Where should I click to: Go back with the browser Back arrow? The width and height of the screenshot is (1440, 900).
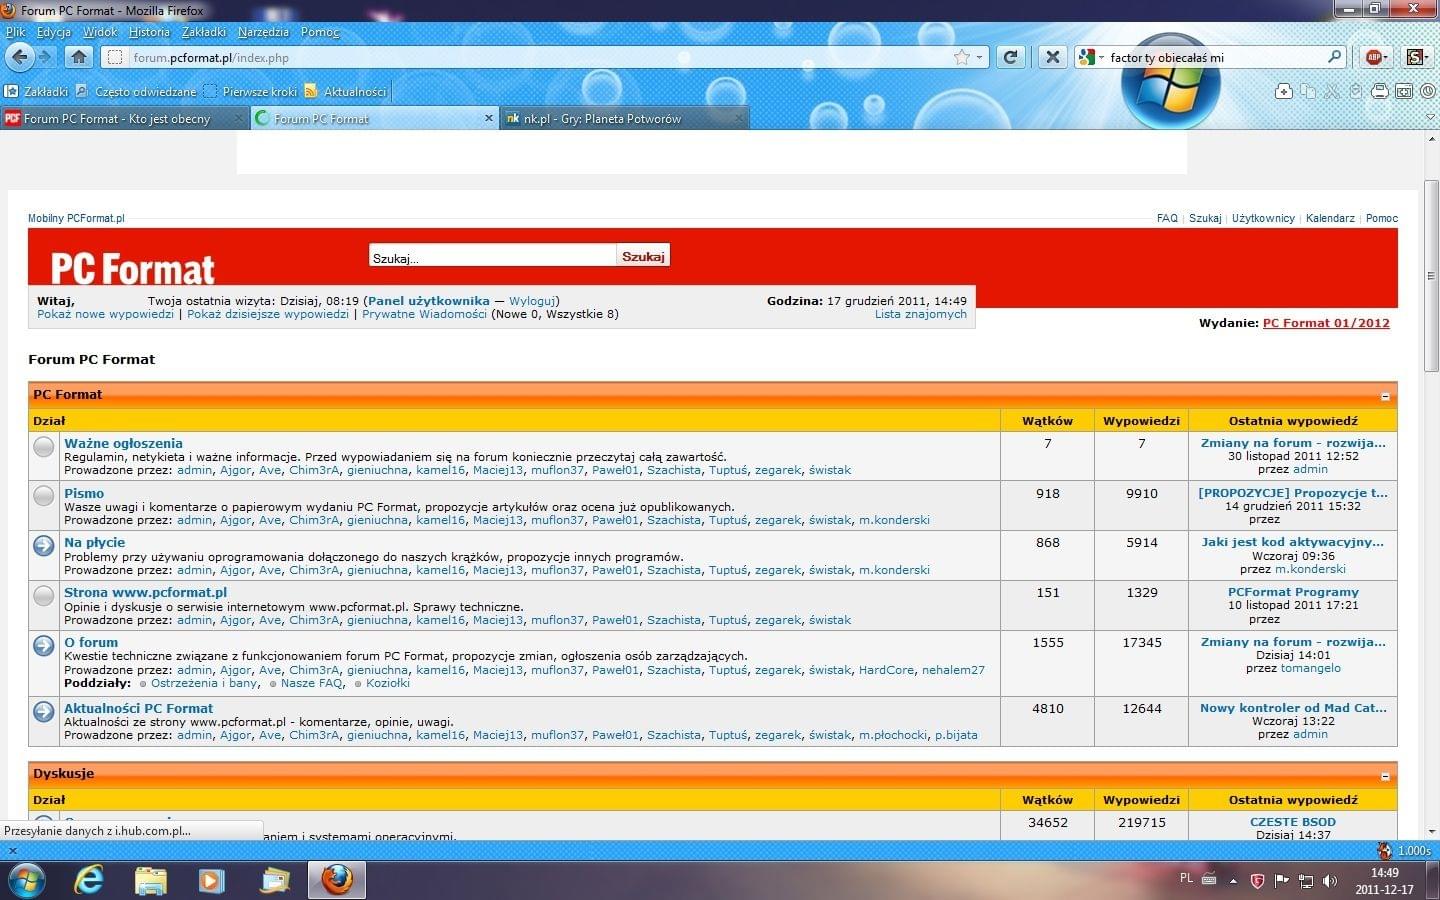point(19,57)
